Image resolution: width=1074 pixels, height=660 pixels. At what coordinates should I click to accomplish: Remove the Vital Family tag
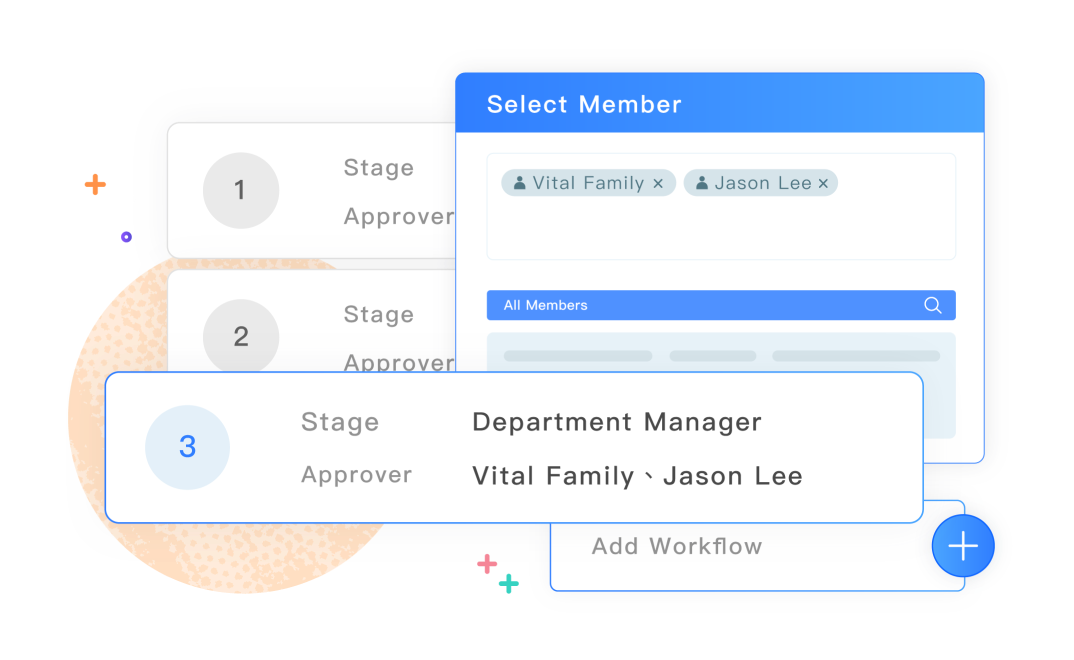(658, 183)
